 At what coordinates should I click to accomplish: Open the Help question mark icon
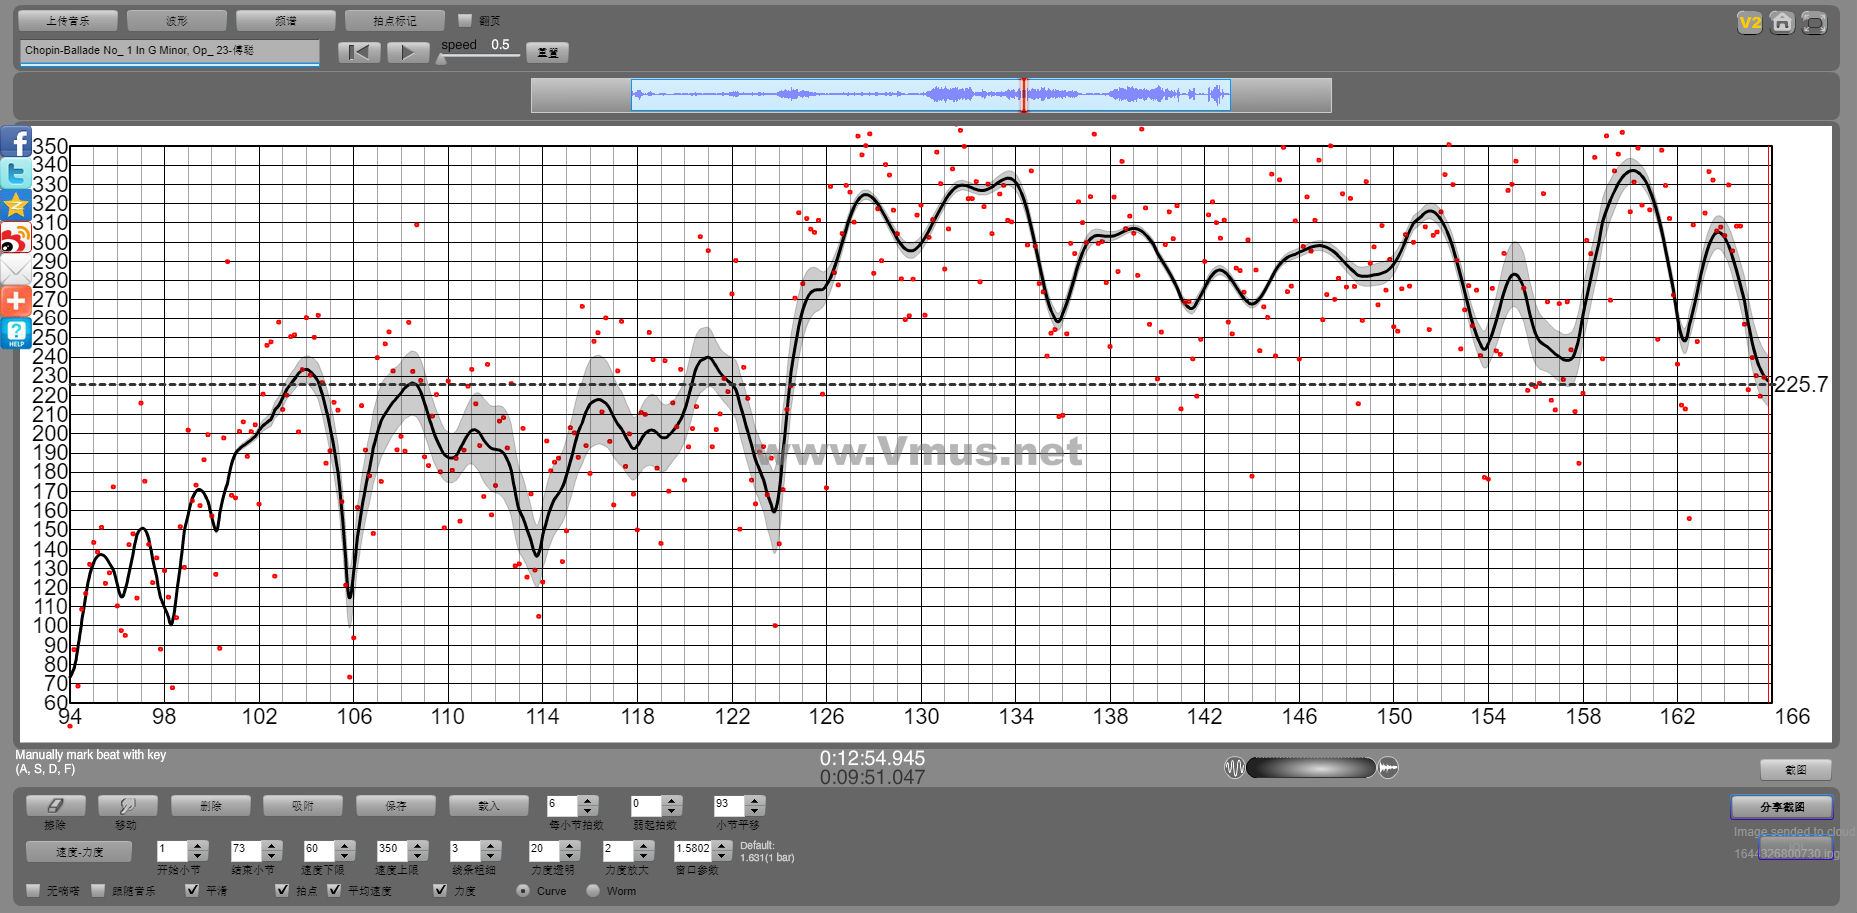coord(16,333)
